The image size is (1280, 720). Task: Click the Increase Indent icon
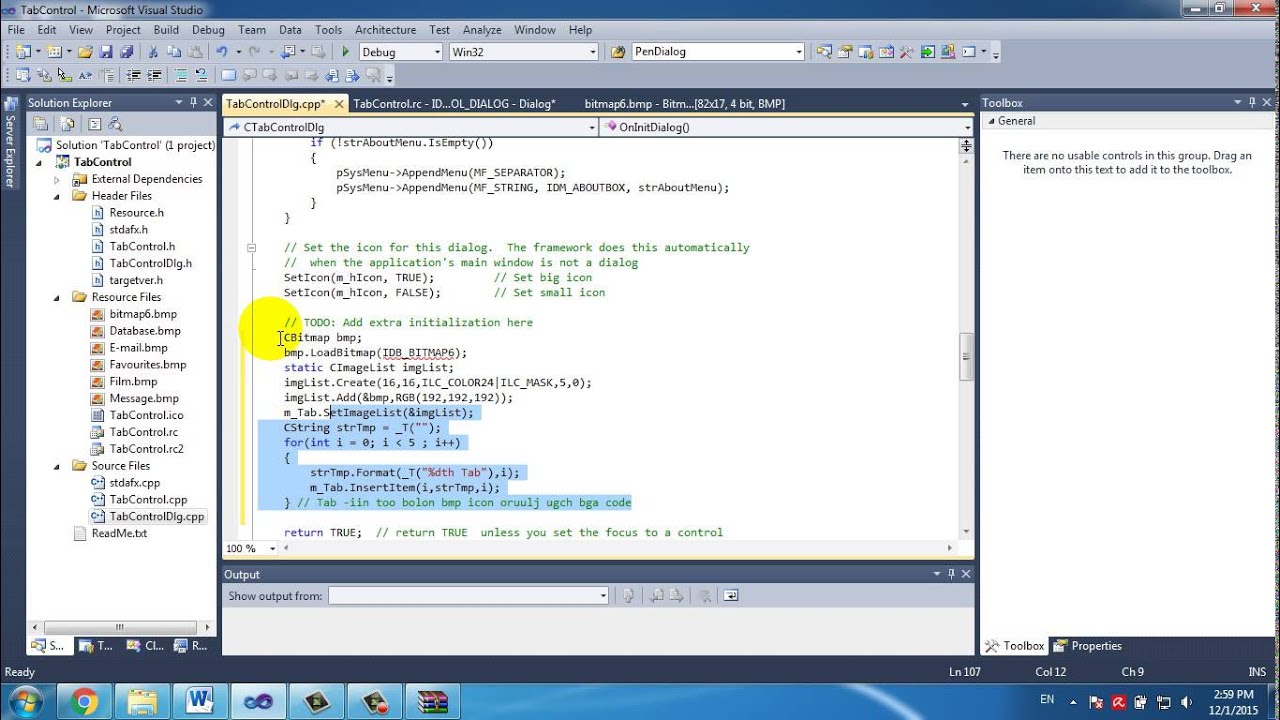[x=154, y=75]
